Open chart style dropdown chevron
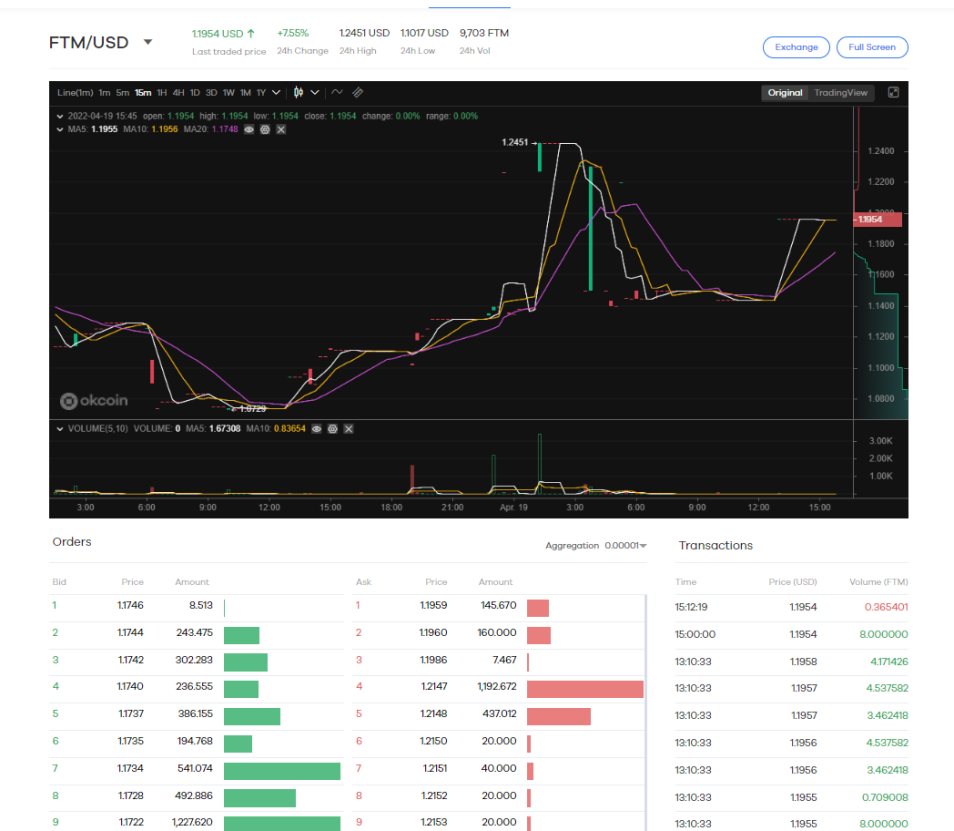This screenshot has width=954, height=831. point(315,92)
